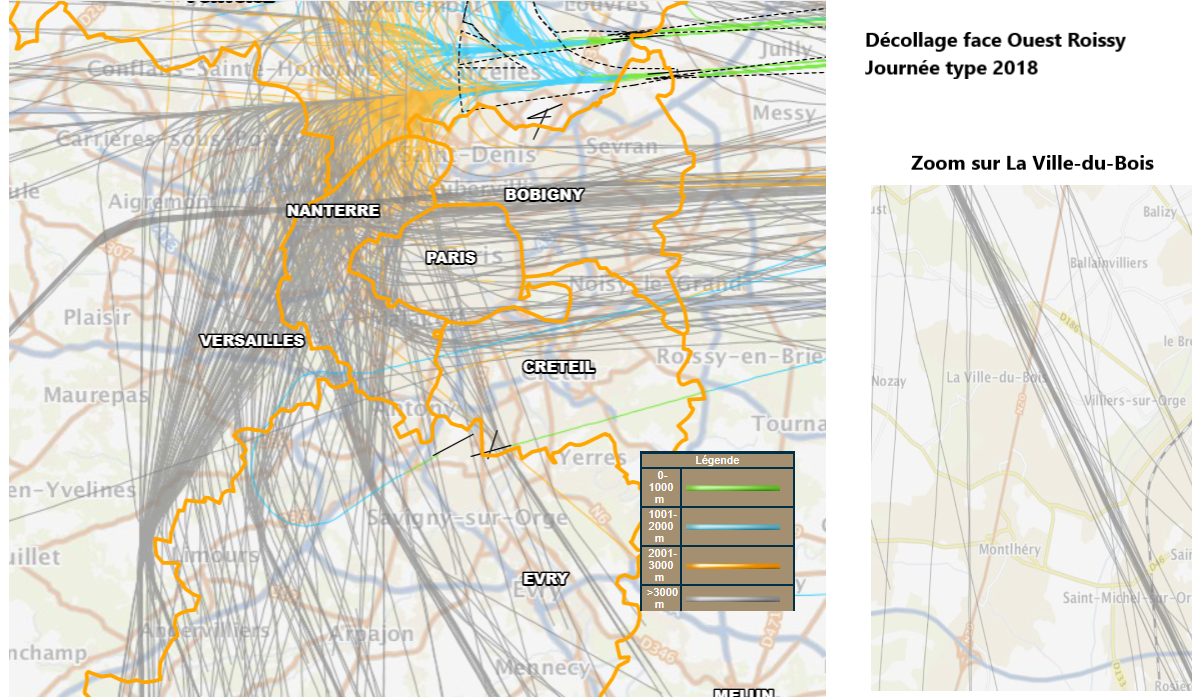Click the Roissy-en-Brie town label

point(740,357)
